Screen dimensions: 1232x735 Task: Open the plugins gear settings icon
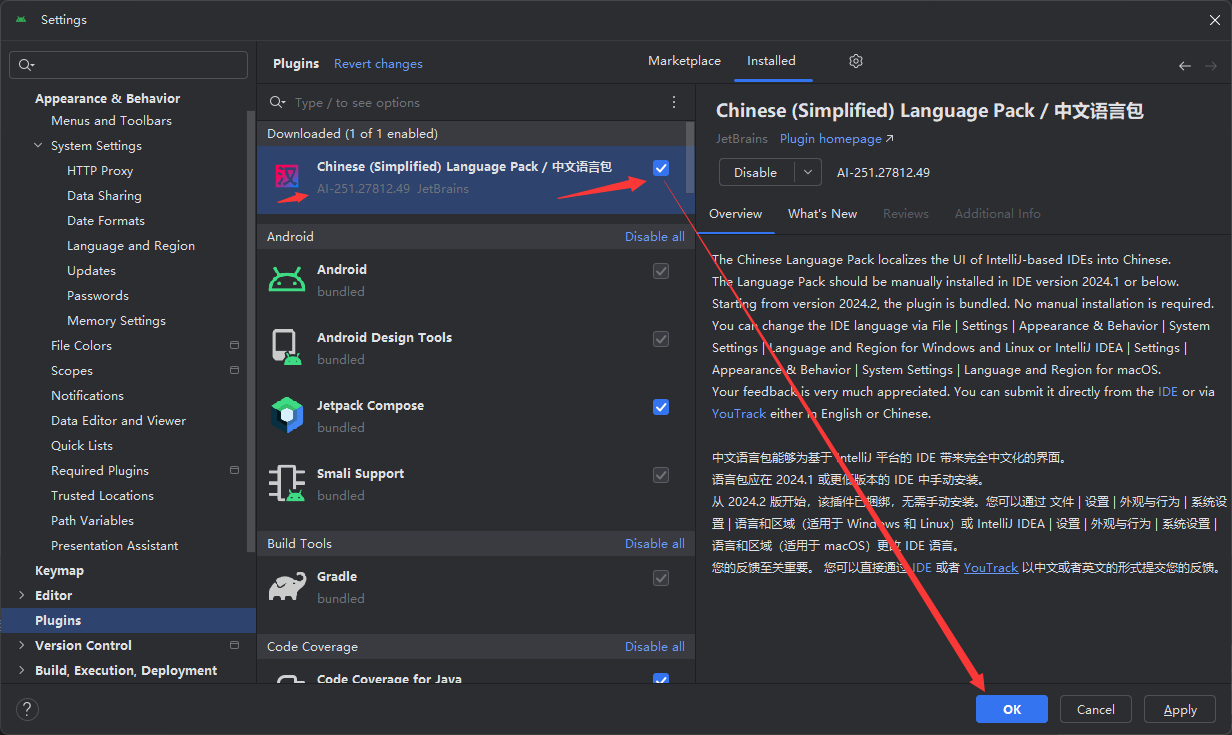click(856, 61)
